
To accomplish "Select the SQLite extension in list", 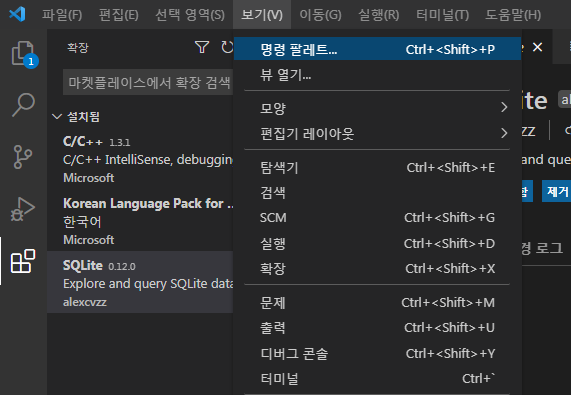I will [140, 282].
